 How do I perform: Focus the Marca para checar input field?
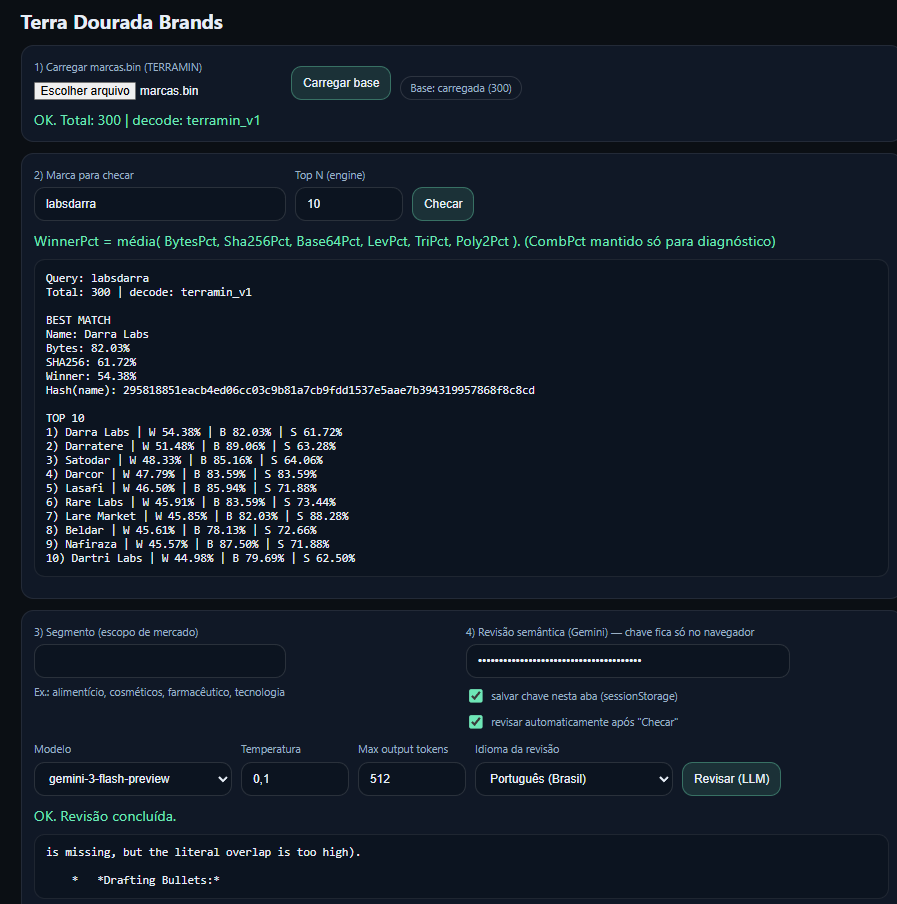[x=160, y=204]
